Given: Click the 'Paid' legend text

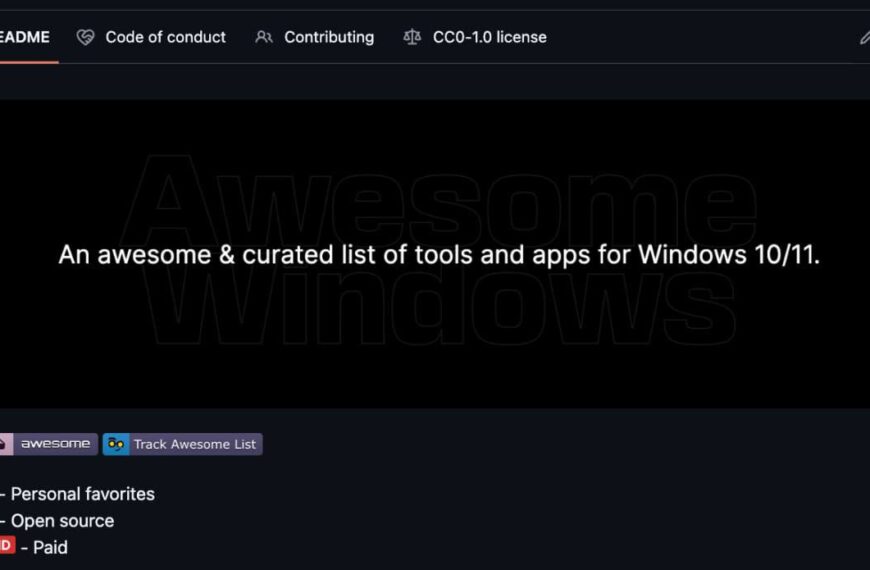Looking at the screenshot, I should pyautogui.click(x=50, y=547).
